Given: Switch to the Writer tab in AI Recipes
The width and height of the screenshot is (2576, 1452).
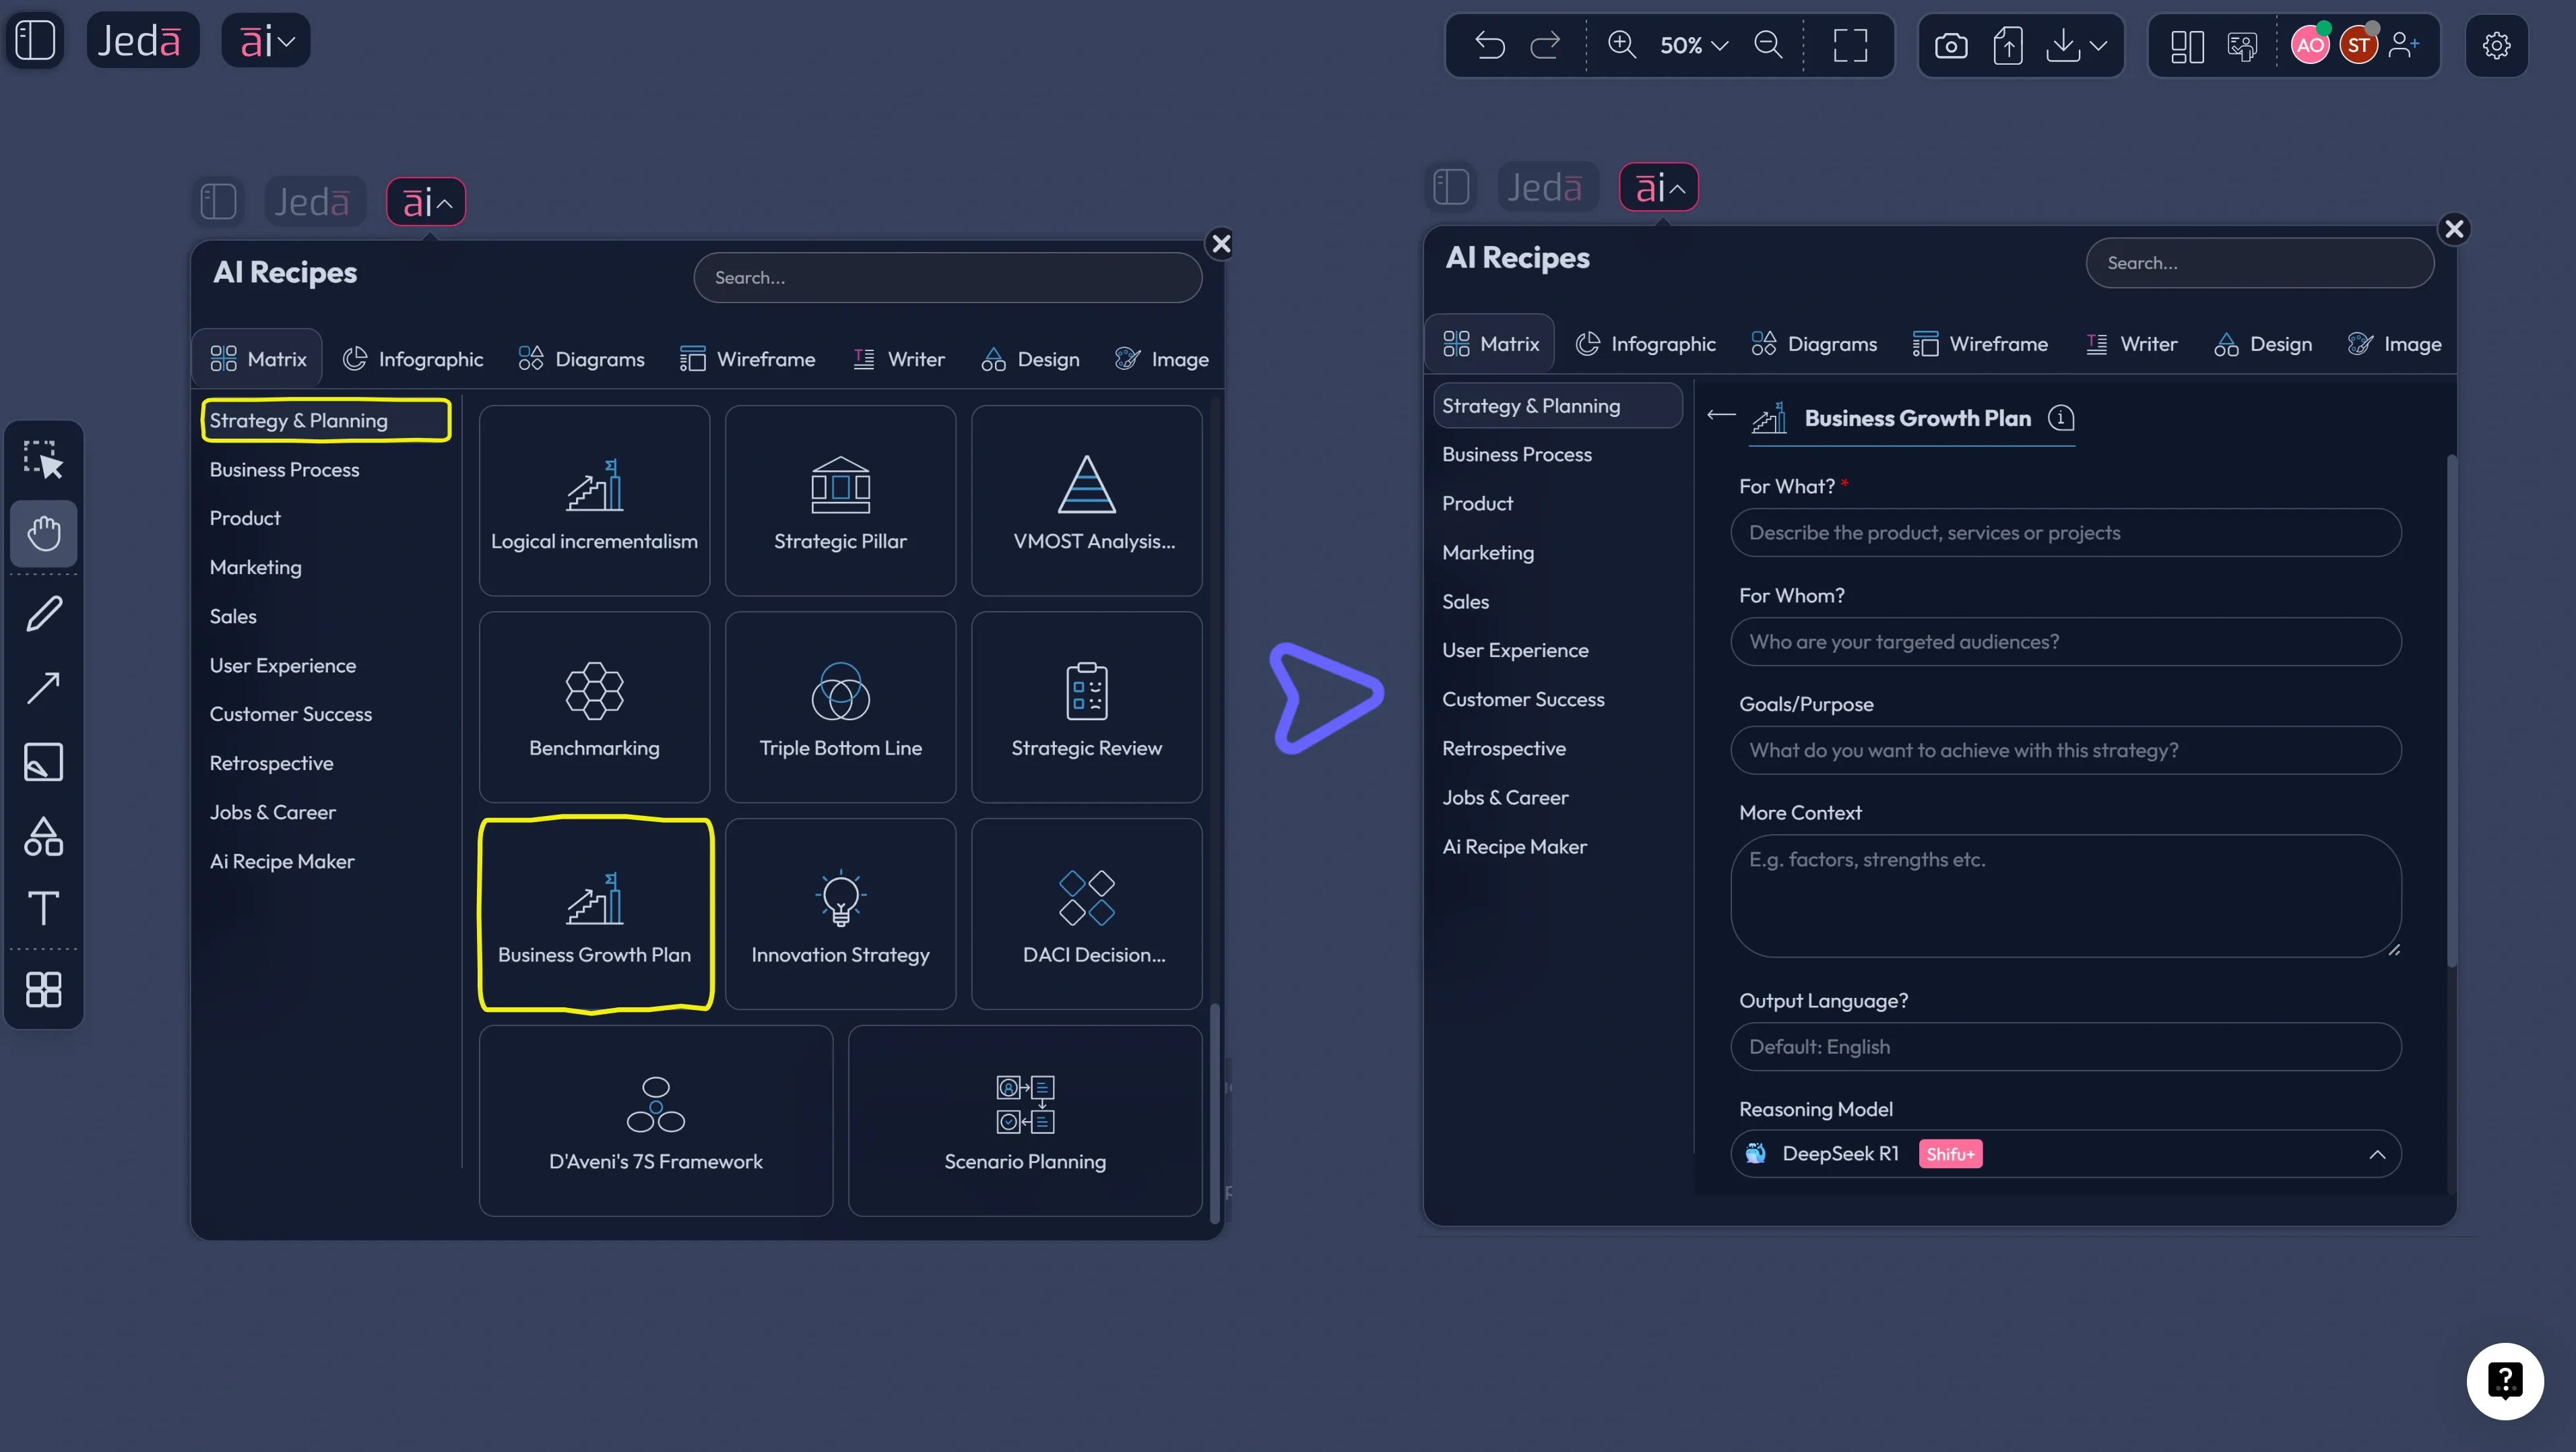Looking at the screenshot, I should click(898, 359).
